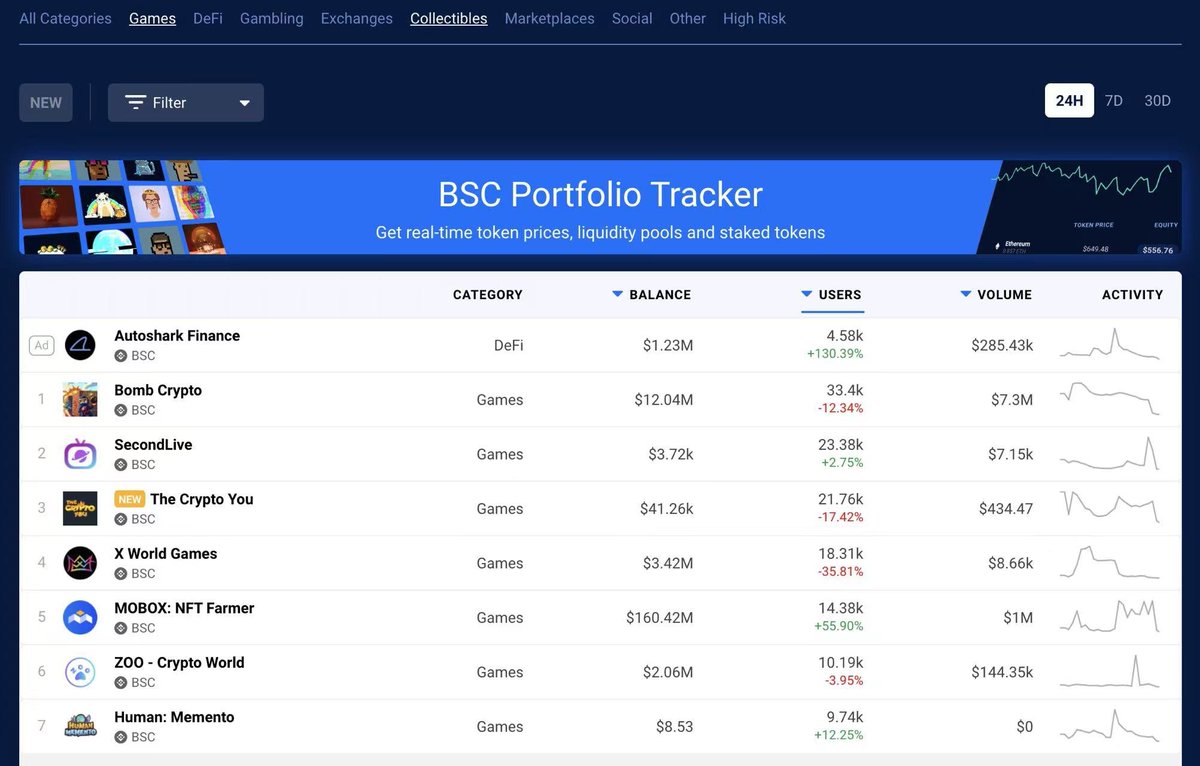Click the -35.81% change for X World Games
Image resolution: width=1200 pixels, height=766 pixels.
pos(838,572)
